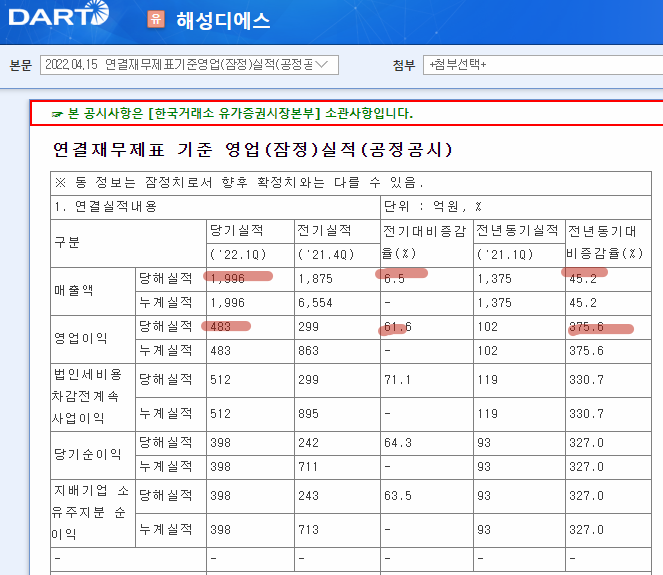Click the 지배기업 소유주지분 순이익 row label
The width and height of the screenshot is (663, 575).
coord(90,512)
